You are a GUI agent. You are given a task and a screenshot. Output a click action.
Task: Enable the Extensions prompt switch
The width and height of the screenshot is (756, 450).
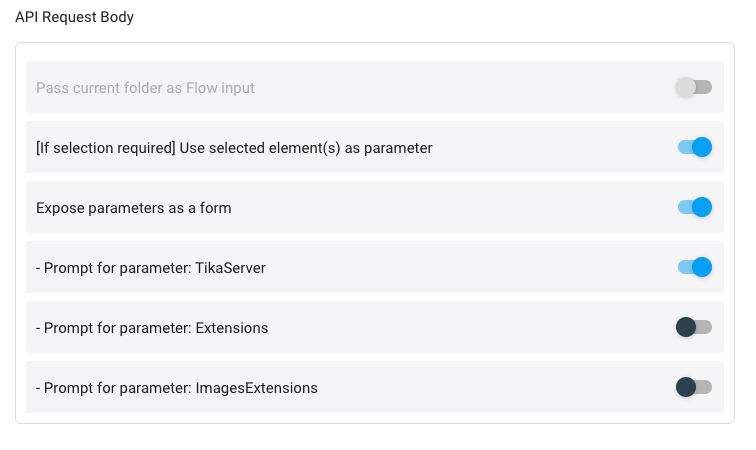[x=694, y=327]
